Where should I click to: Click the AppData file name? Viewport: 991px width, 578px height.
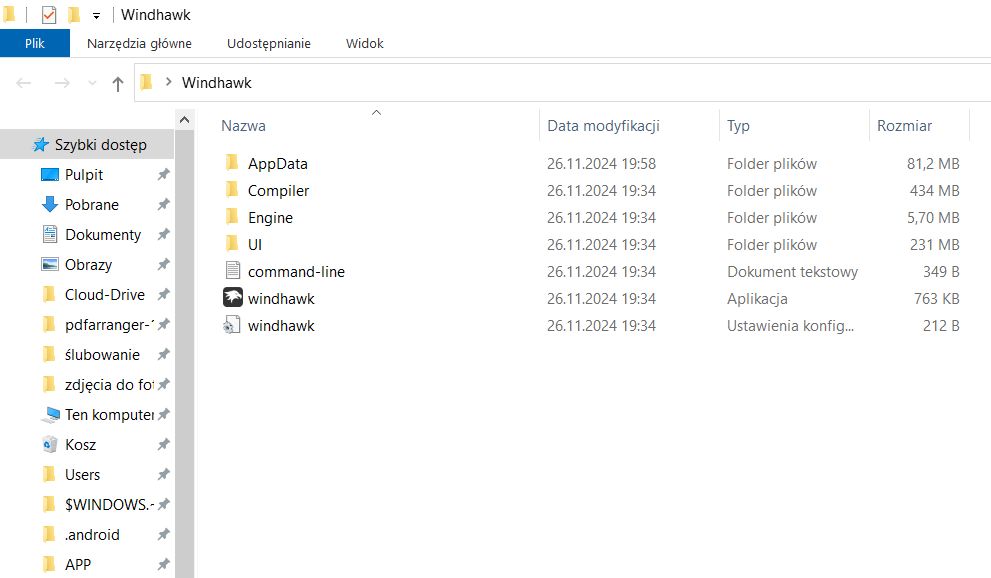[277, 164]
